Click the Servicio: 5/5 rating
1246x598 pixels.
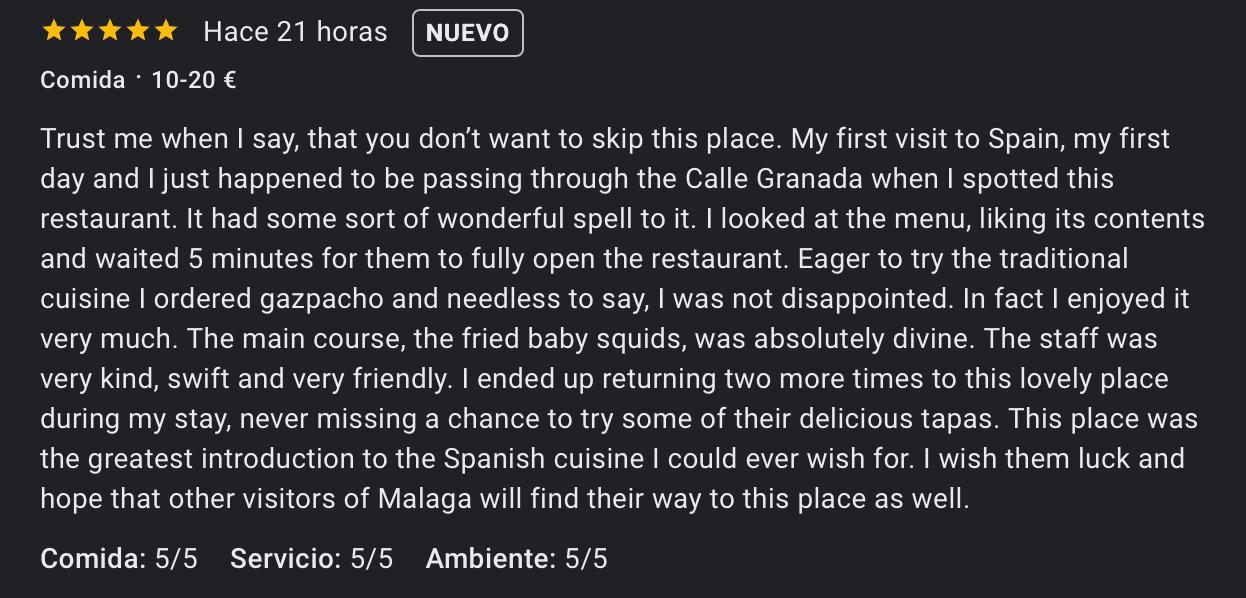click(x=311, y=558)
